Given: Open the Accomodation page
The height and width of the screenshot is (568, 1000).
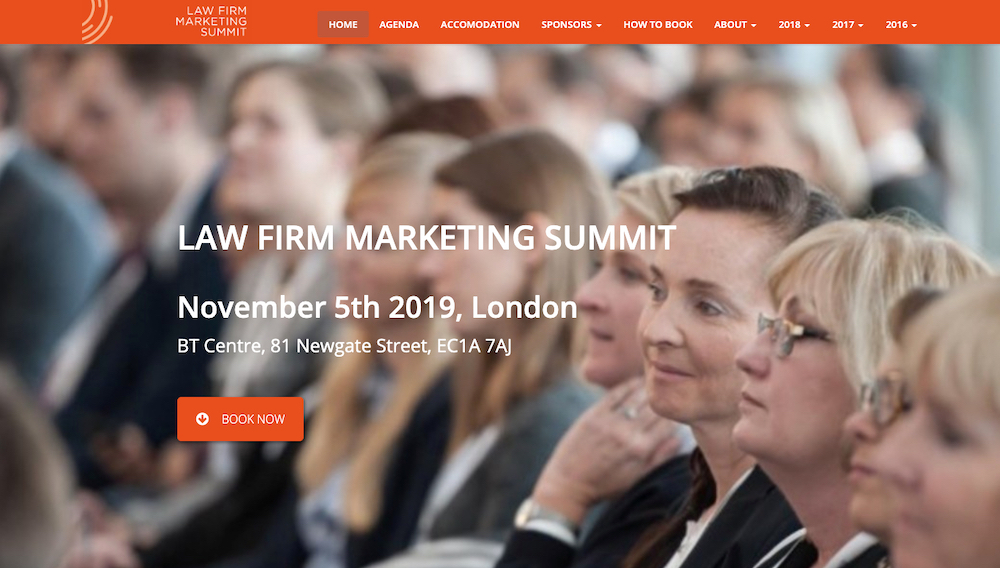Looking at the screenshot, I should pyautogui.click(x=480, y=24).
